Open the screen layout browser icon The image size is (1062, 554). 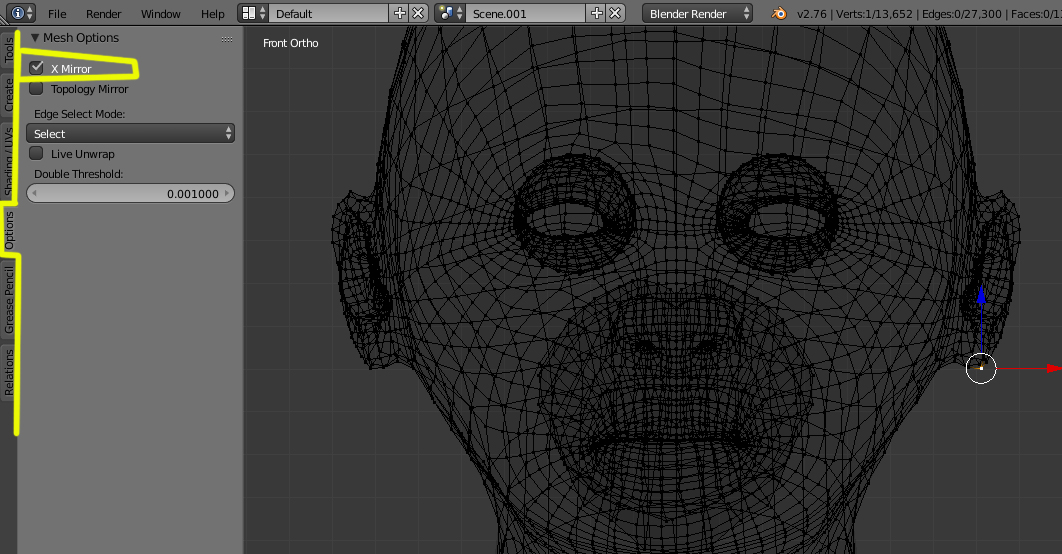point(250,13)
